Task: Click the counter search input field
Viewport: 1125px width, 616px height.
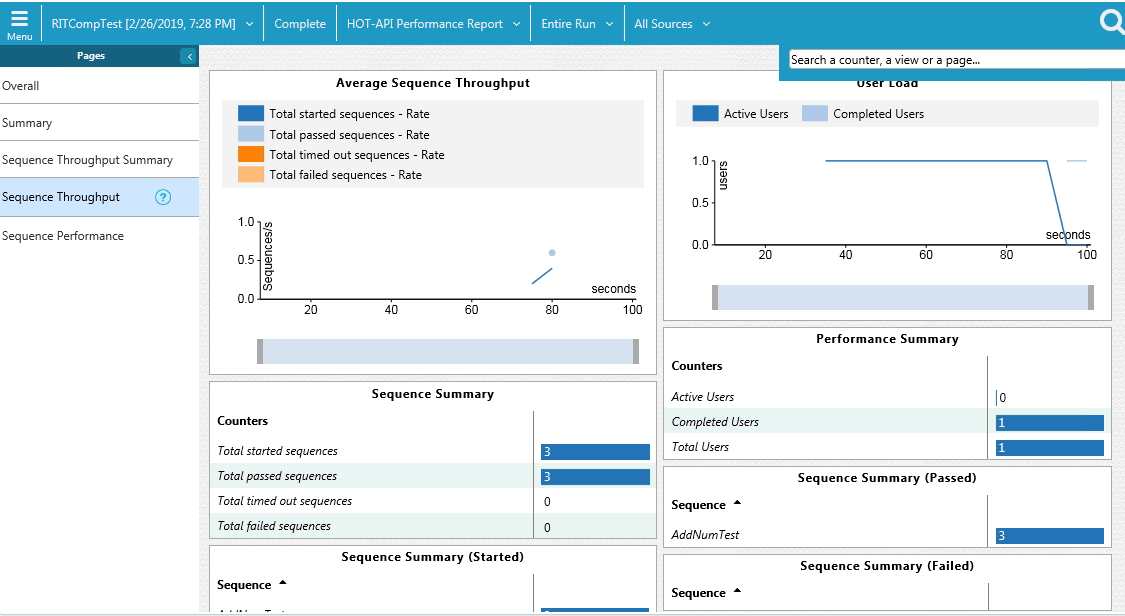Action: click(x=950, y=60)
